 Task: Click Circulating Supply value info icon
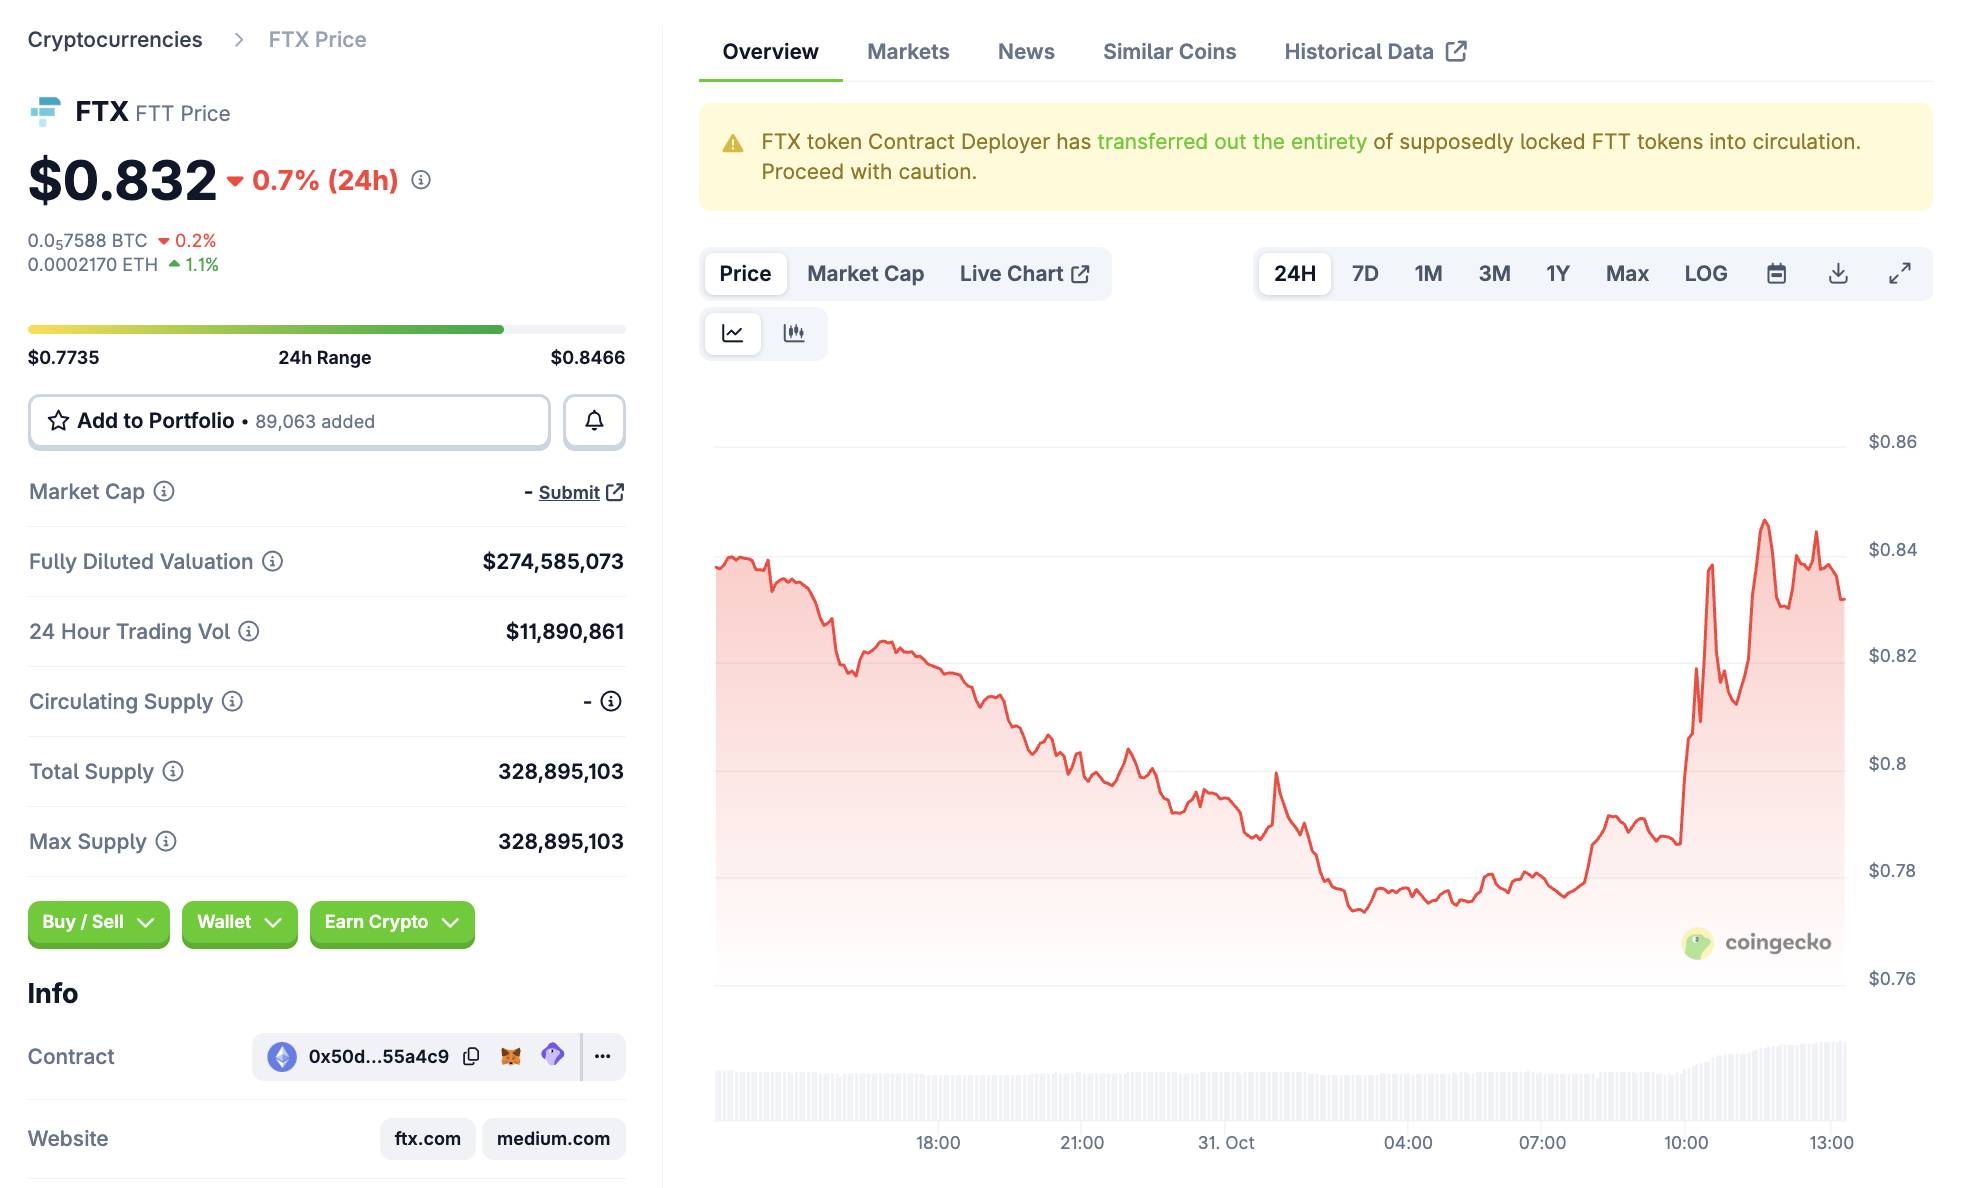[x=611, y=701]
